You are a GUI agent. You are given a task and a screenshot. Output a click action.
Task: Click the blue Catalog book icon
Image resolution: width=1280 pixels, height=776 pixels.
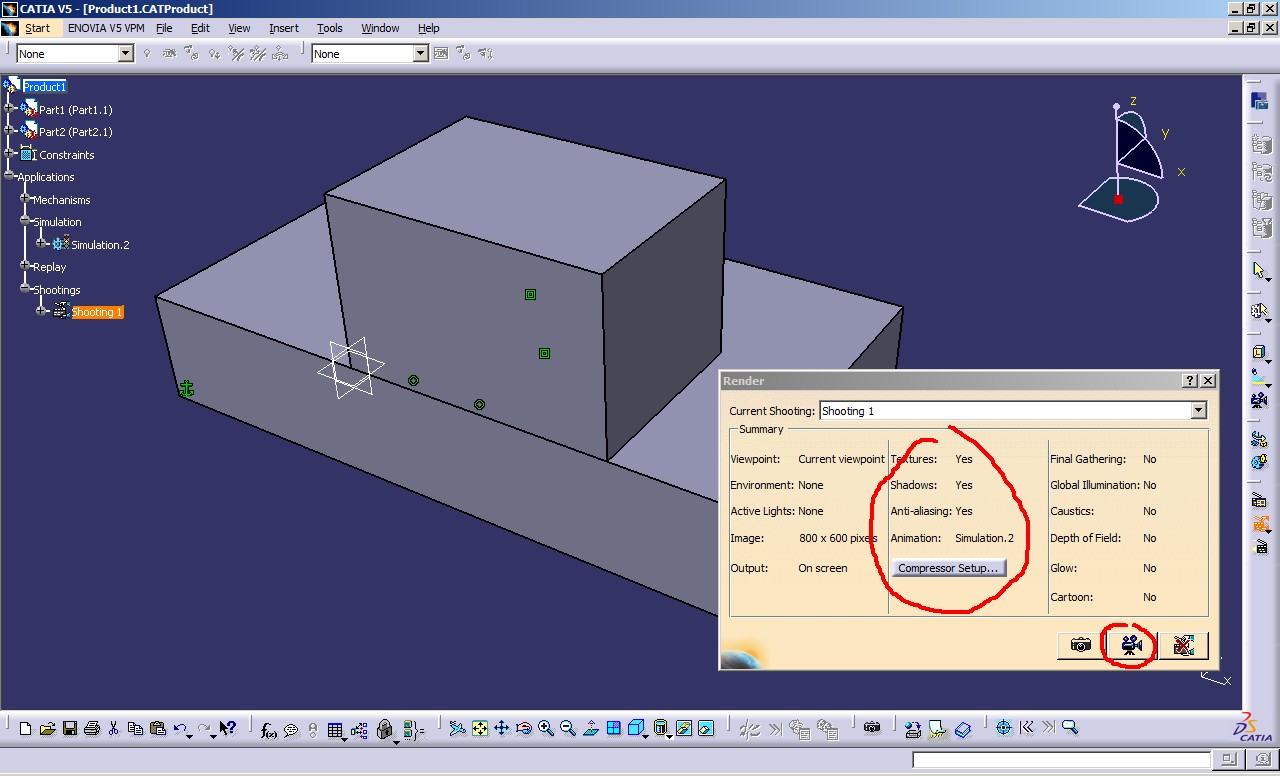point(963,729)
